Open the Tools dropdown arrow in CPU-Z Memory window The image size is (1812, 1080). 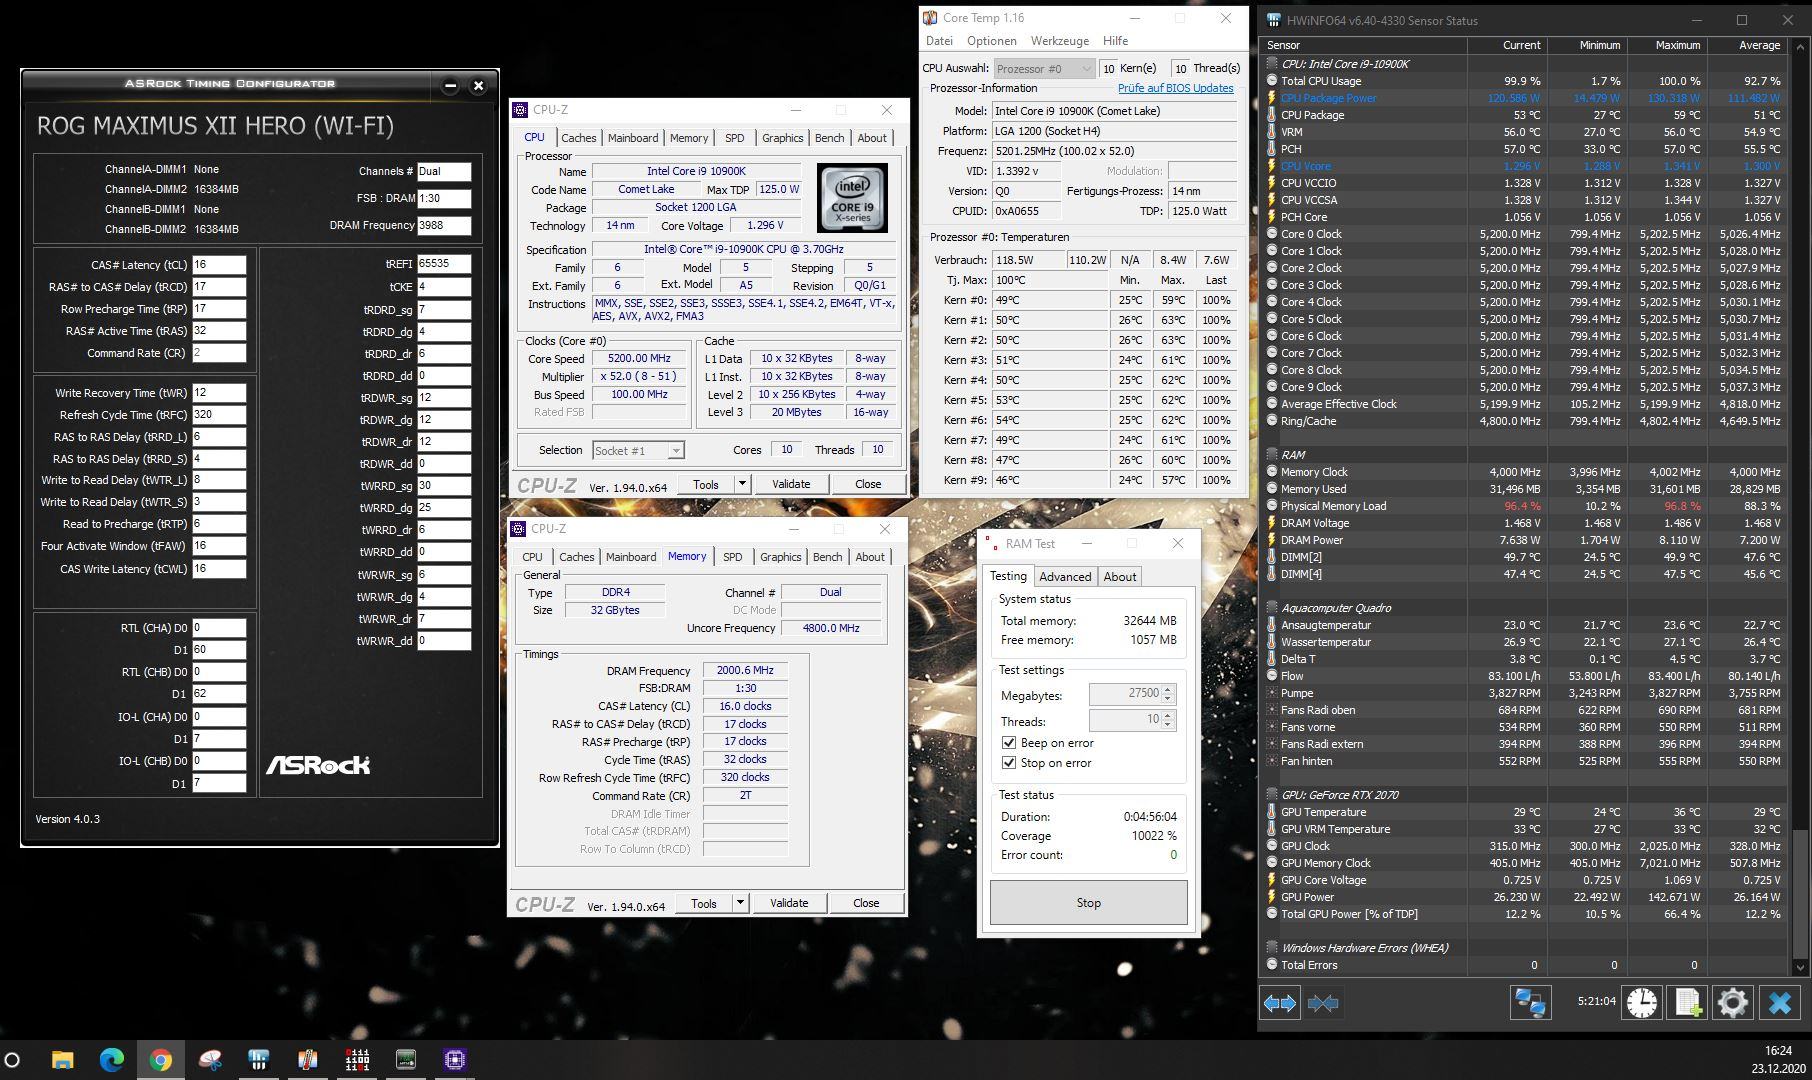pos(740,903)
